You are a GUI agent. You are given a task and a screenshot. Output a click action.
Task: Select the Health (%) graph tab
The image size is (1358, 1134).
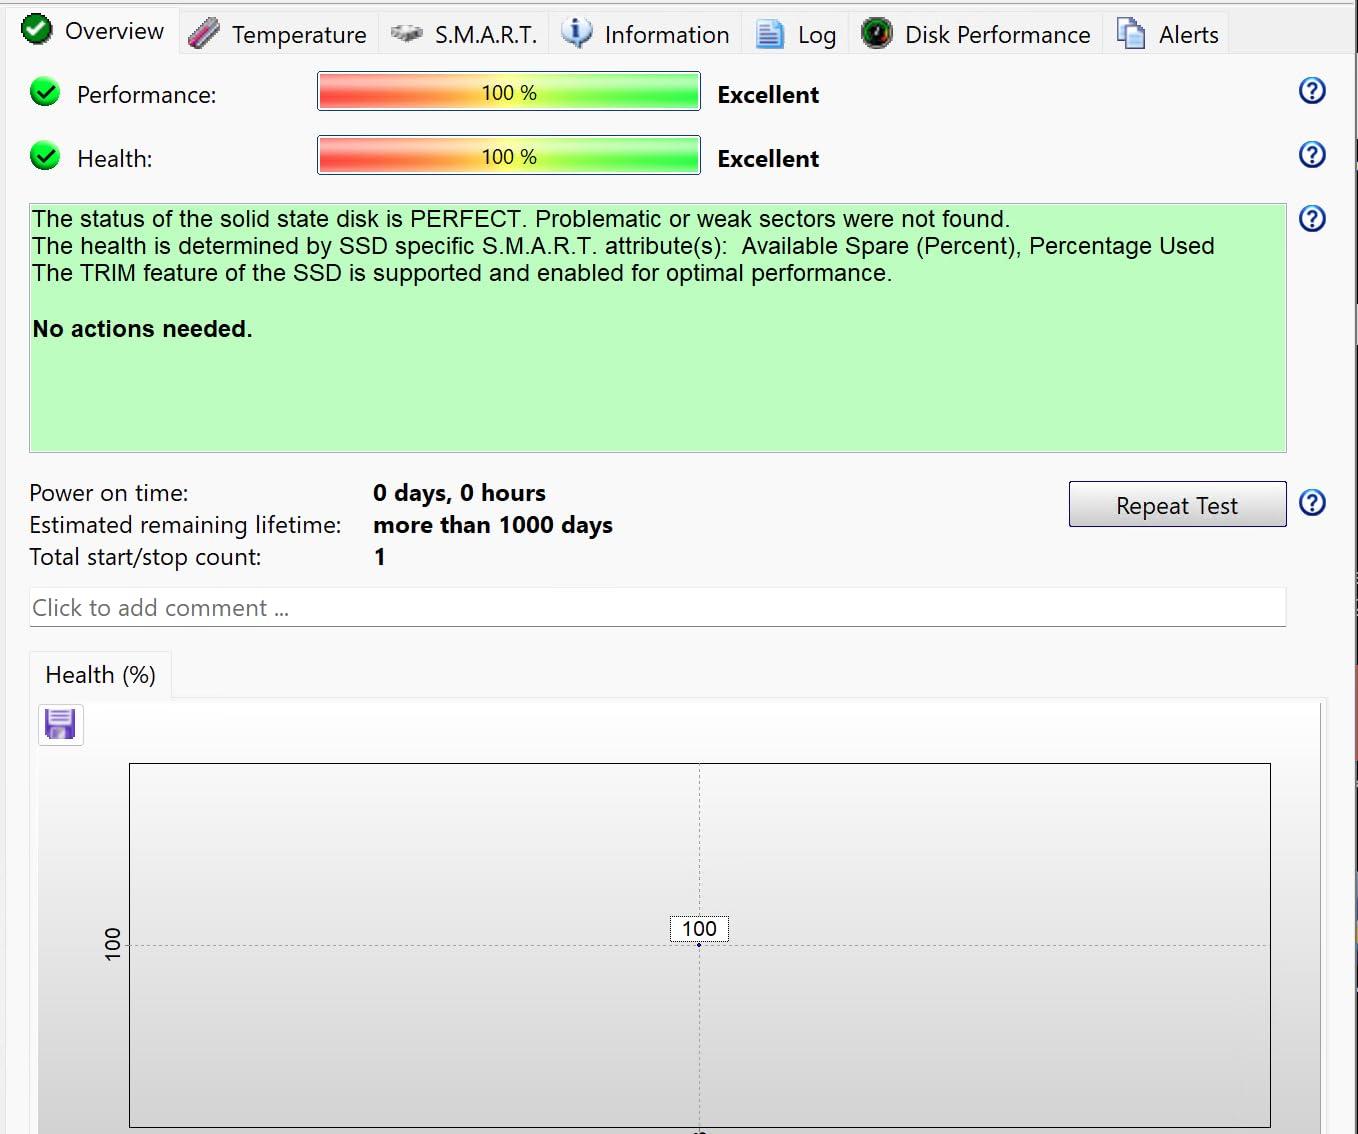click(x=100, y=675)
